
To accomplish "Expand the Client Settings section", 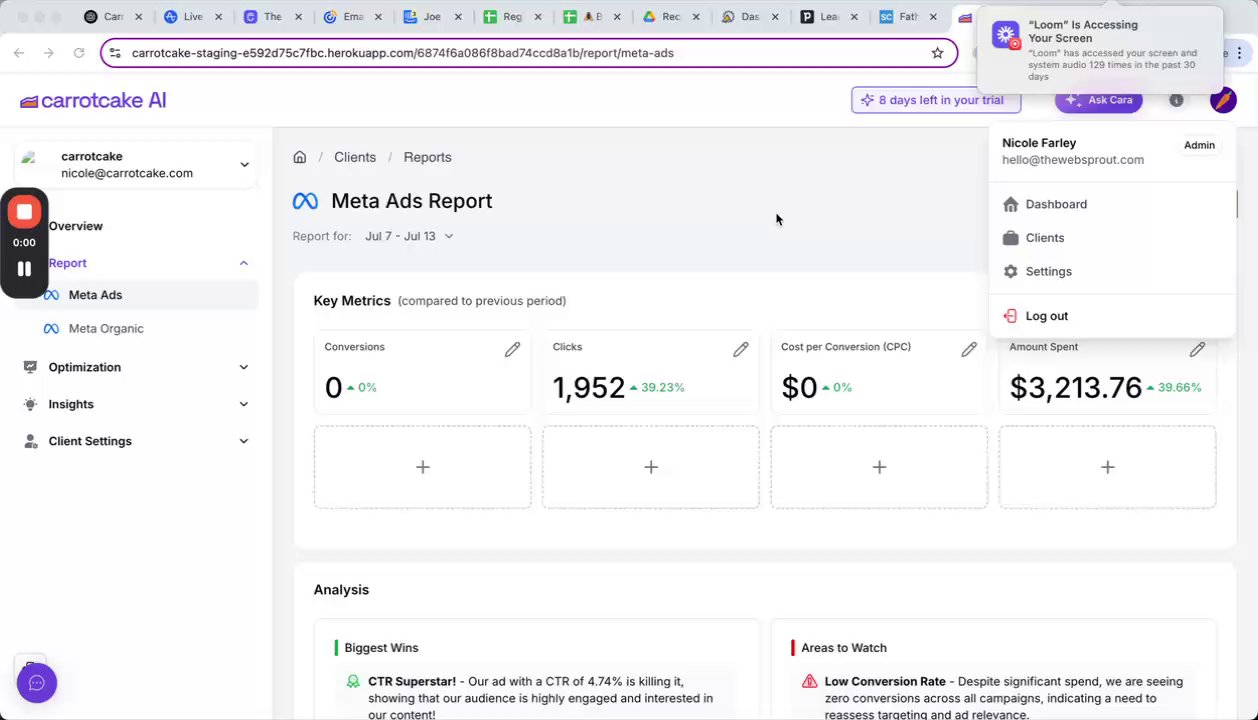I will 243,441.
